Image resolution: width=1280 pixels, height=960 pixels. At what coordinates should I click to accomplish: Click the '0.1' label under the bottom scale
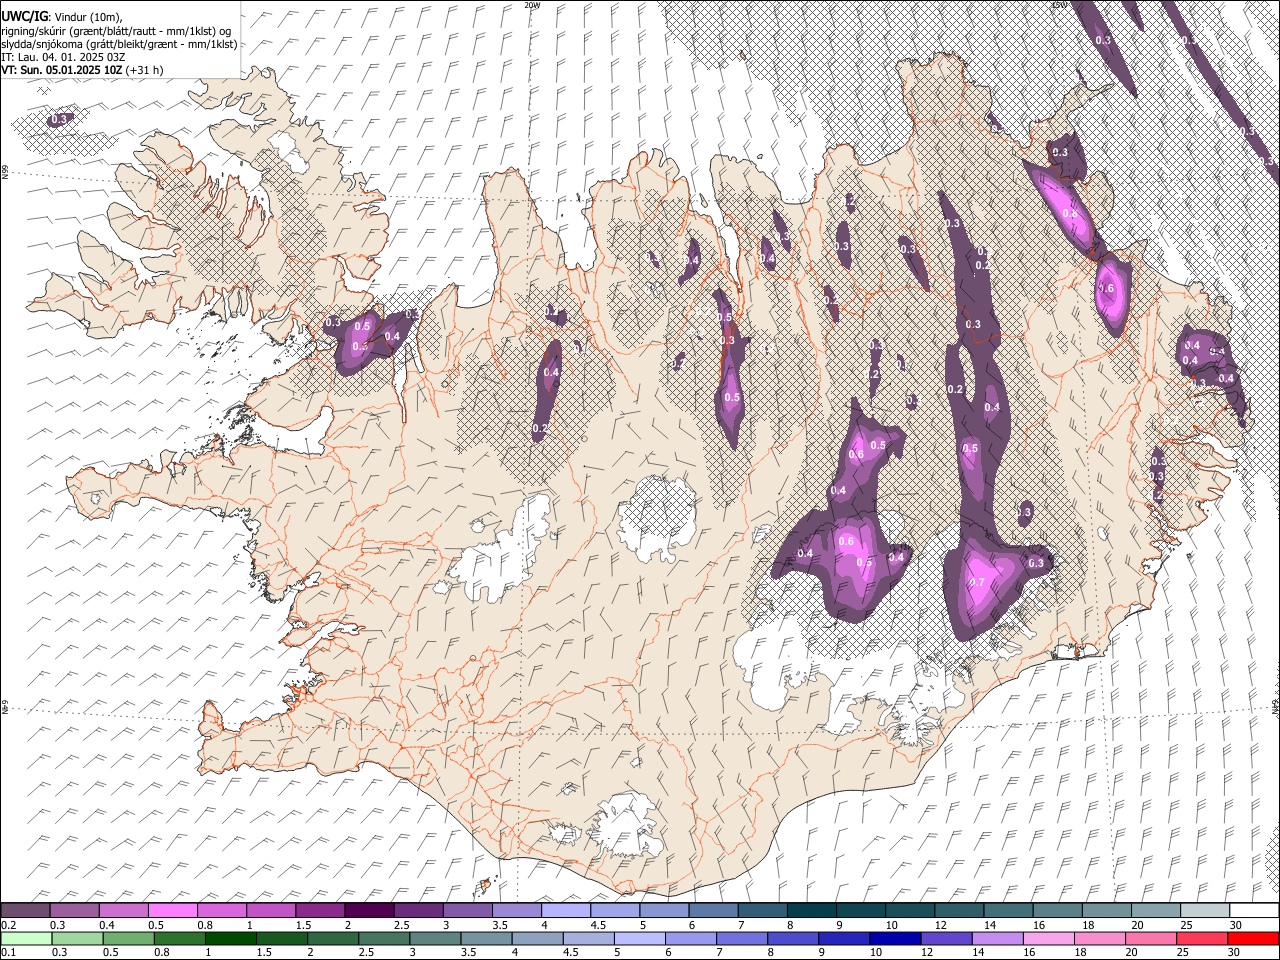click(9, 952)
